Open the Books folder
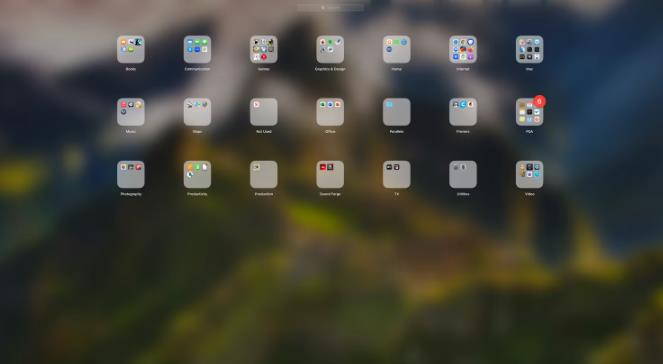This screenshot has width=663, height=364. pos(131,49)
